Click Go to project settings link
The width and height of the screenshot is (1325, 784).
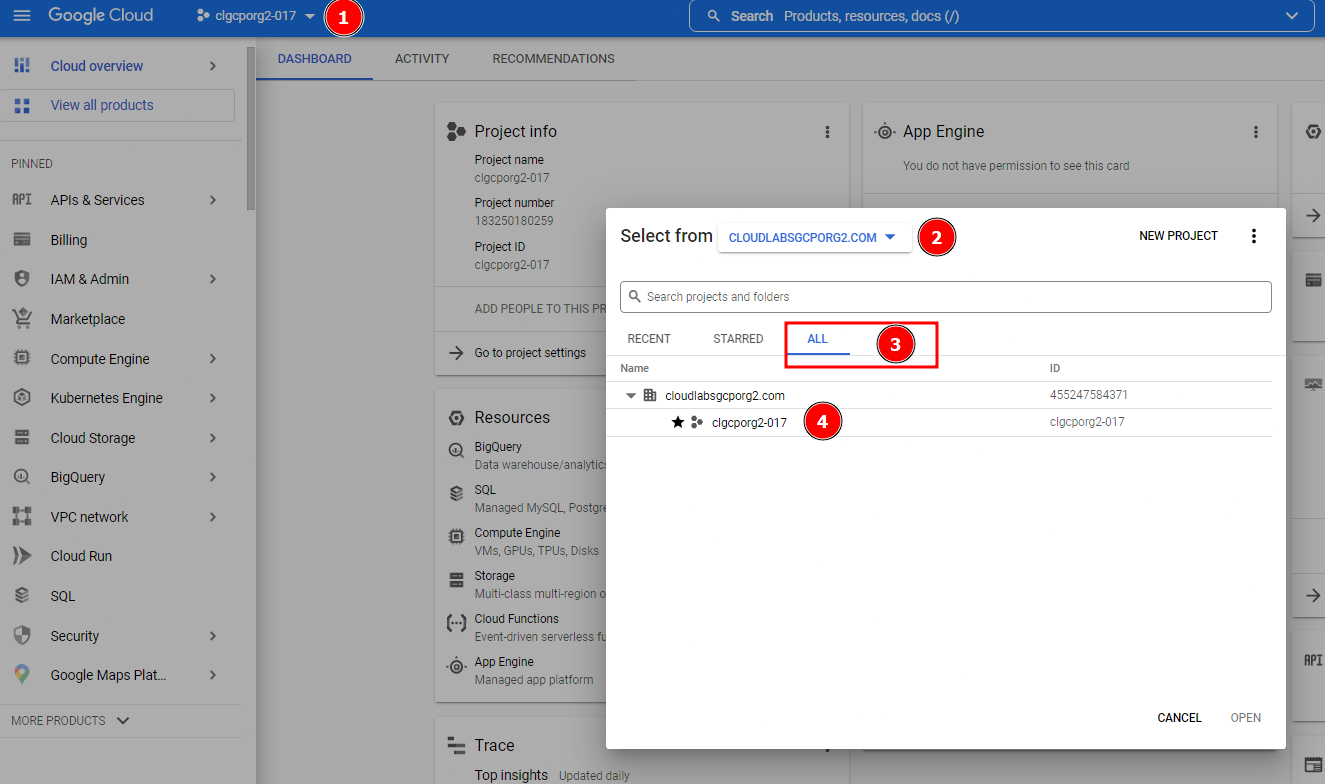(530, 353)
